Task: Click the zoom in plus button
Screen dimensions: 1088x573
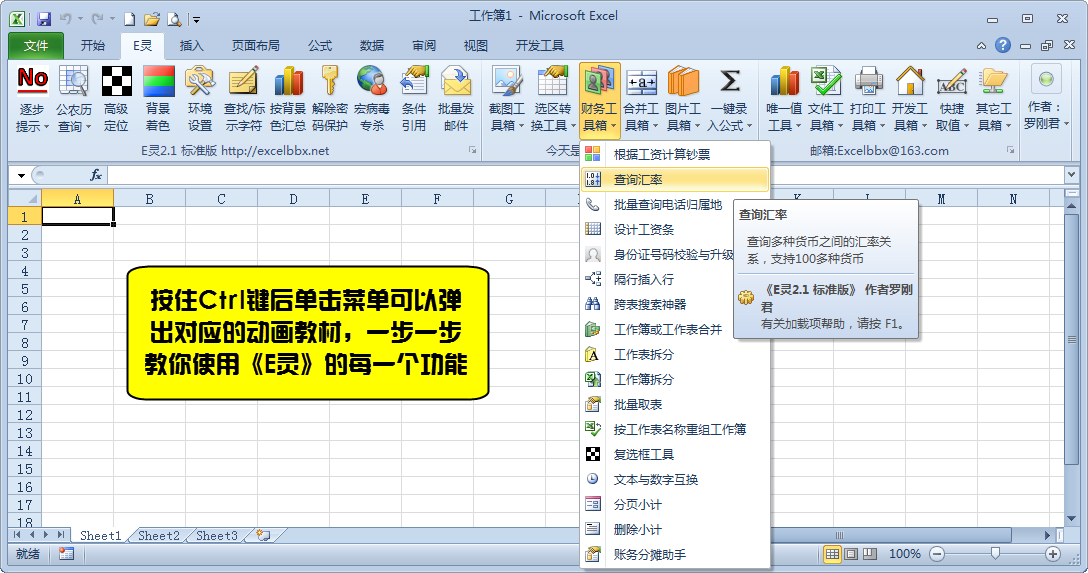Action: coord(1053,554)
